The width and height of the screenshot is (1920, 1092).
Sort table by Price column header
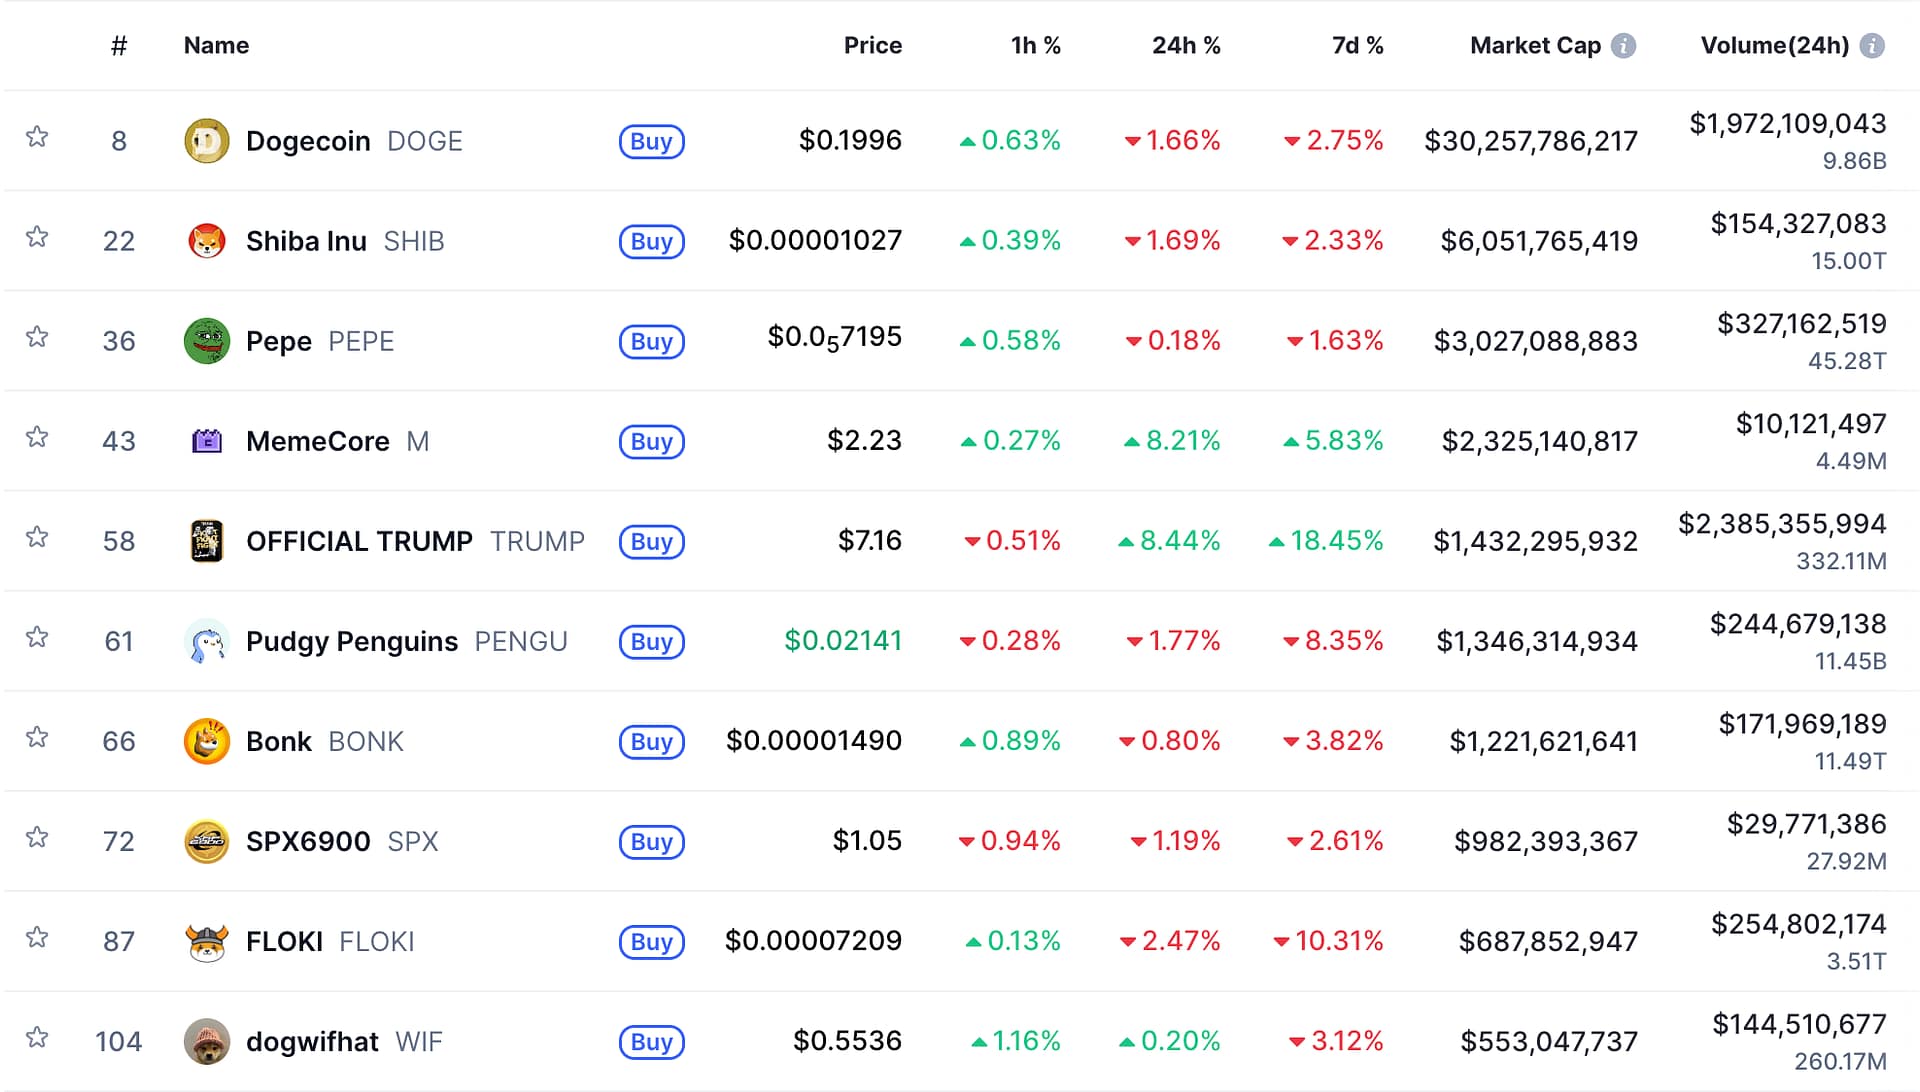click(x=872, y=46)
